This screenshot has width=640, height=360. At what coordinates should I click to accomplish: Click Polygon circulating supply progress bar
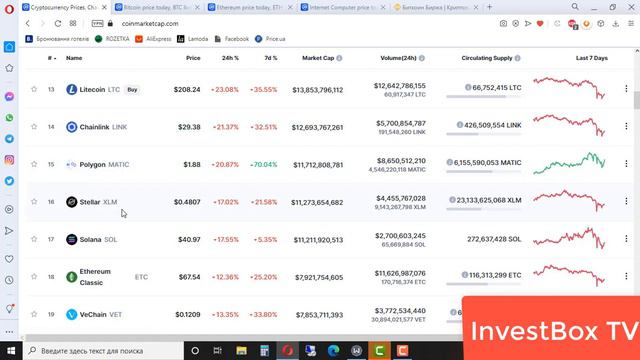pyautogui.click(x=484, y=172)
